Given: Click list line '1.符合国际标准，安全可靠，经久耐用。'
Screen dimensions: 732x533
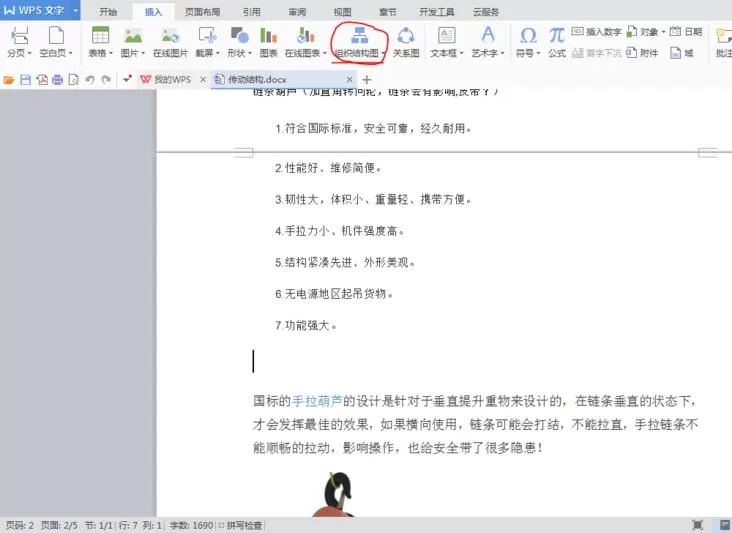Looking at the screenshot, I should [373, 128].
